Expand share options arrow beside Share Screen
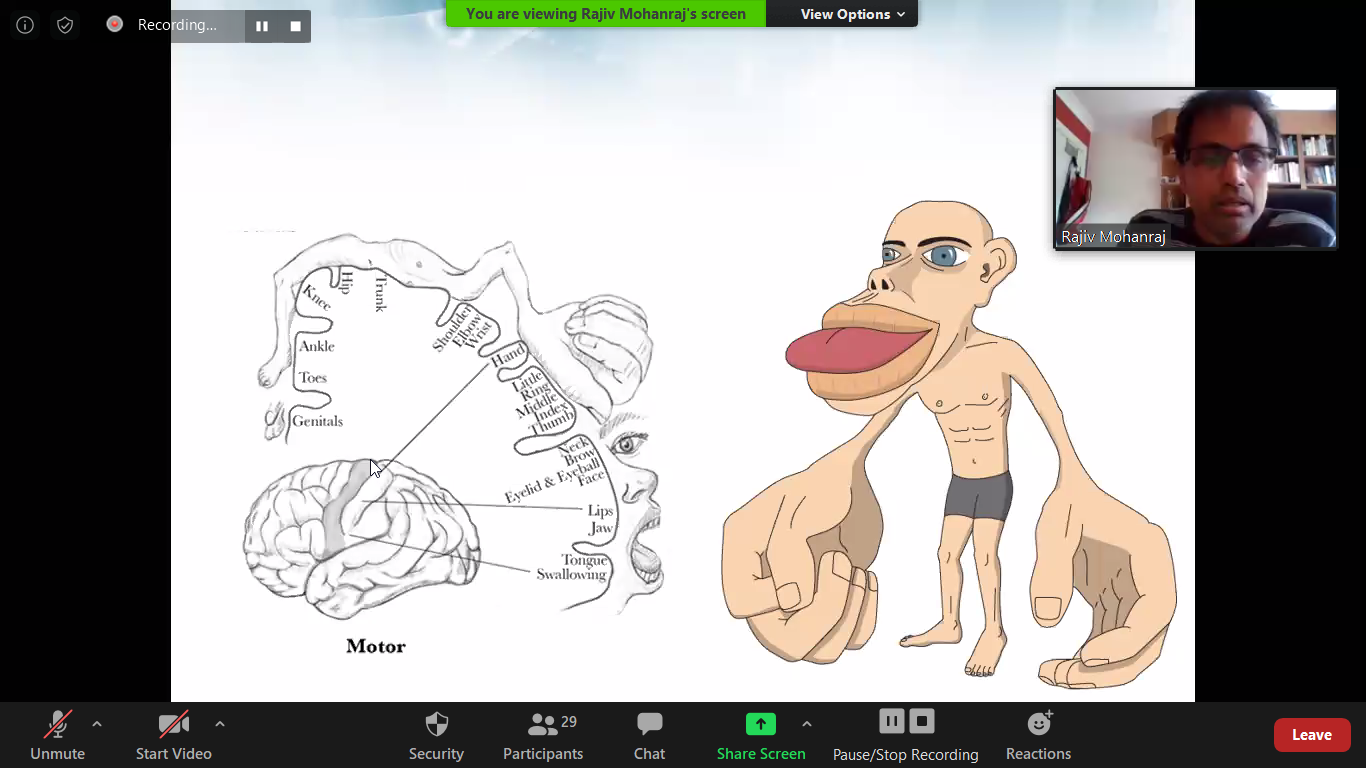 (x=807, y=724)
